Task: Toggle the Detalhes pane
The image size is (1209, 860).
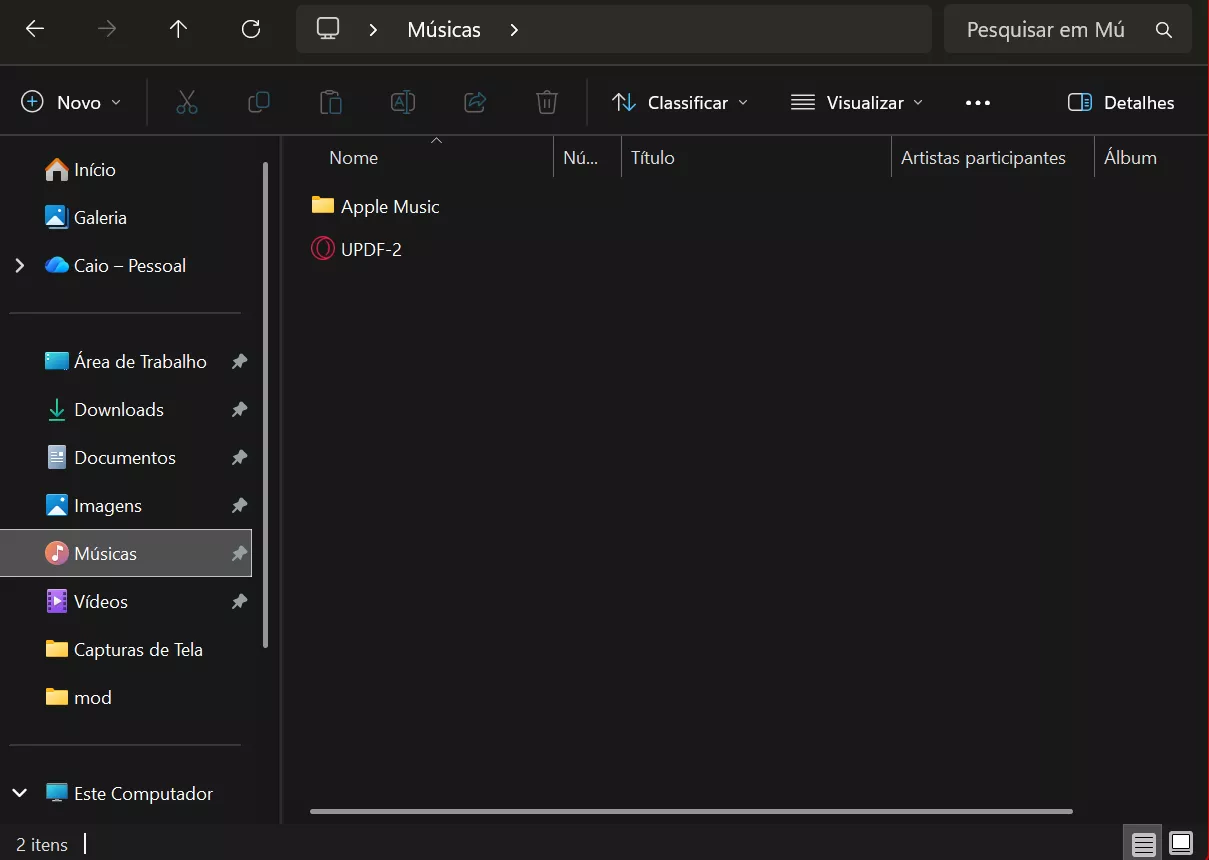Action: click(x=1121, y=102)
